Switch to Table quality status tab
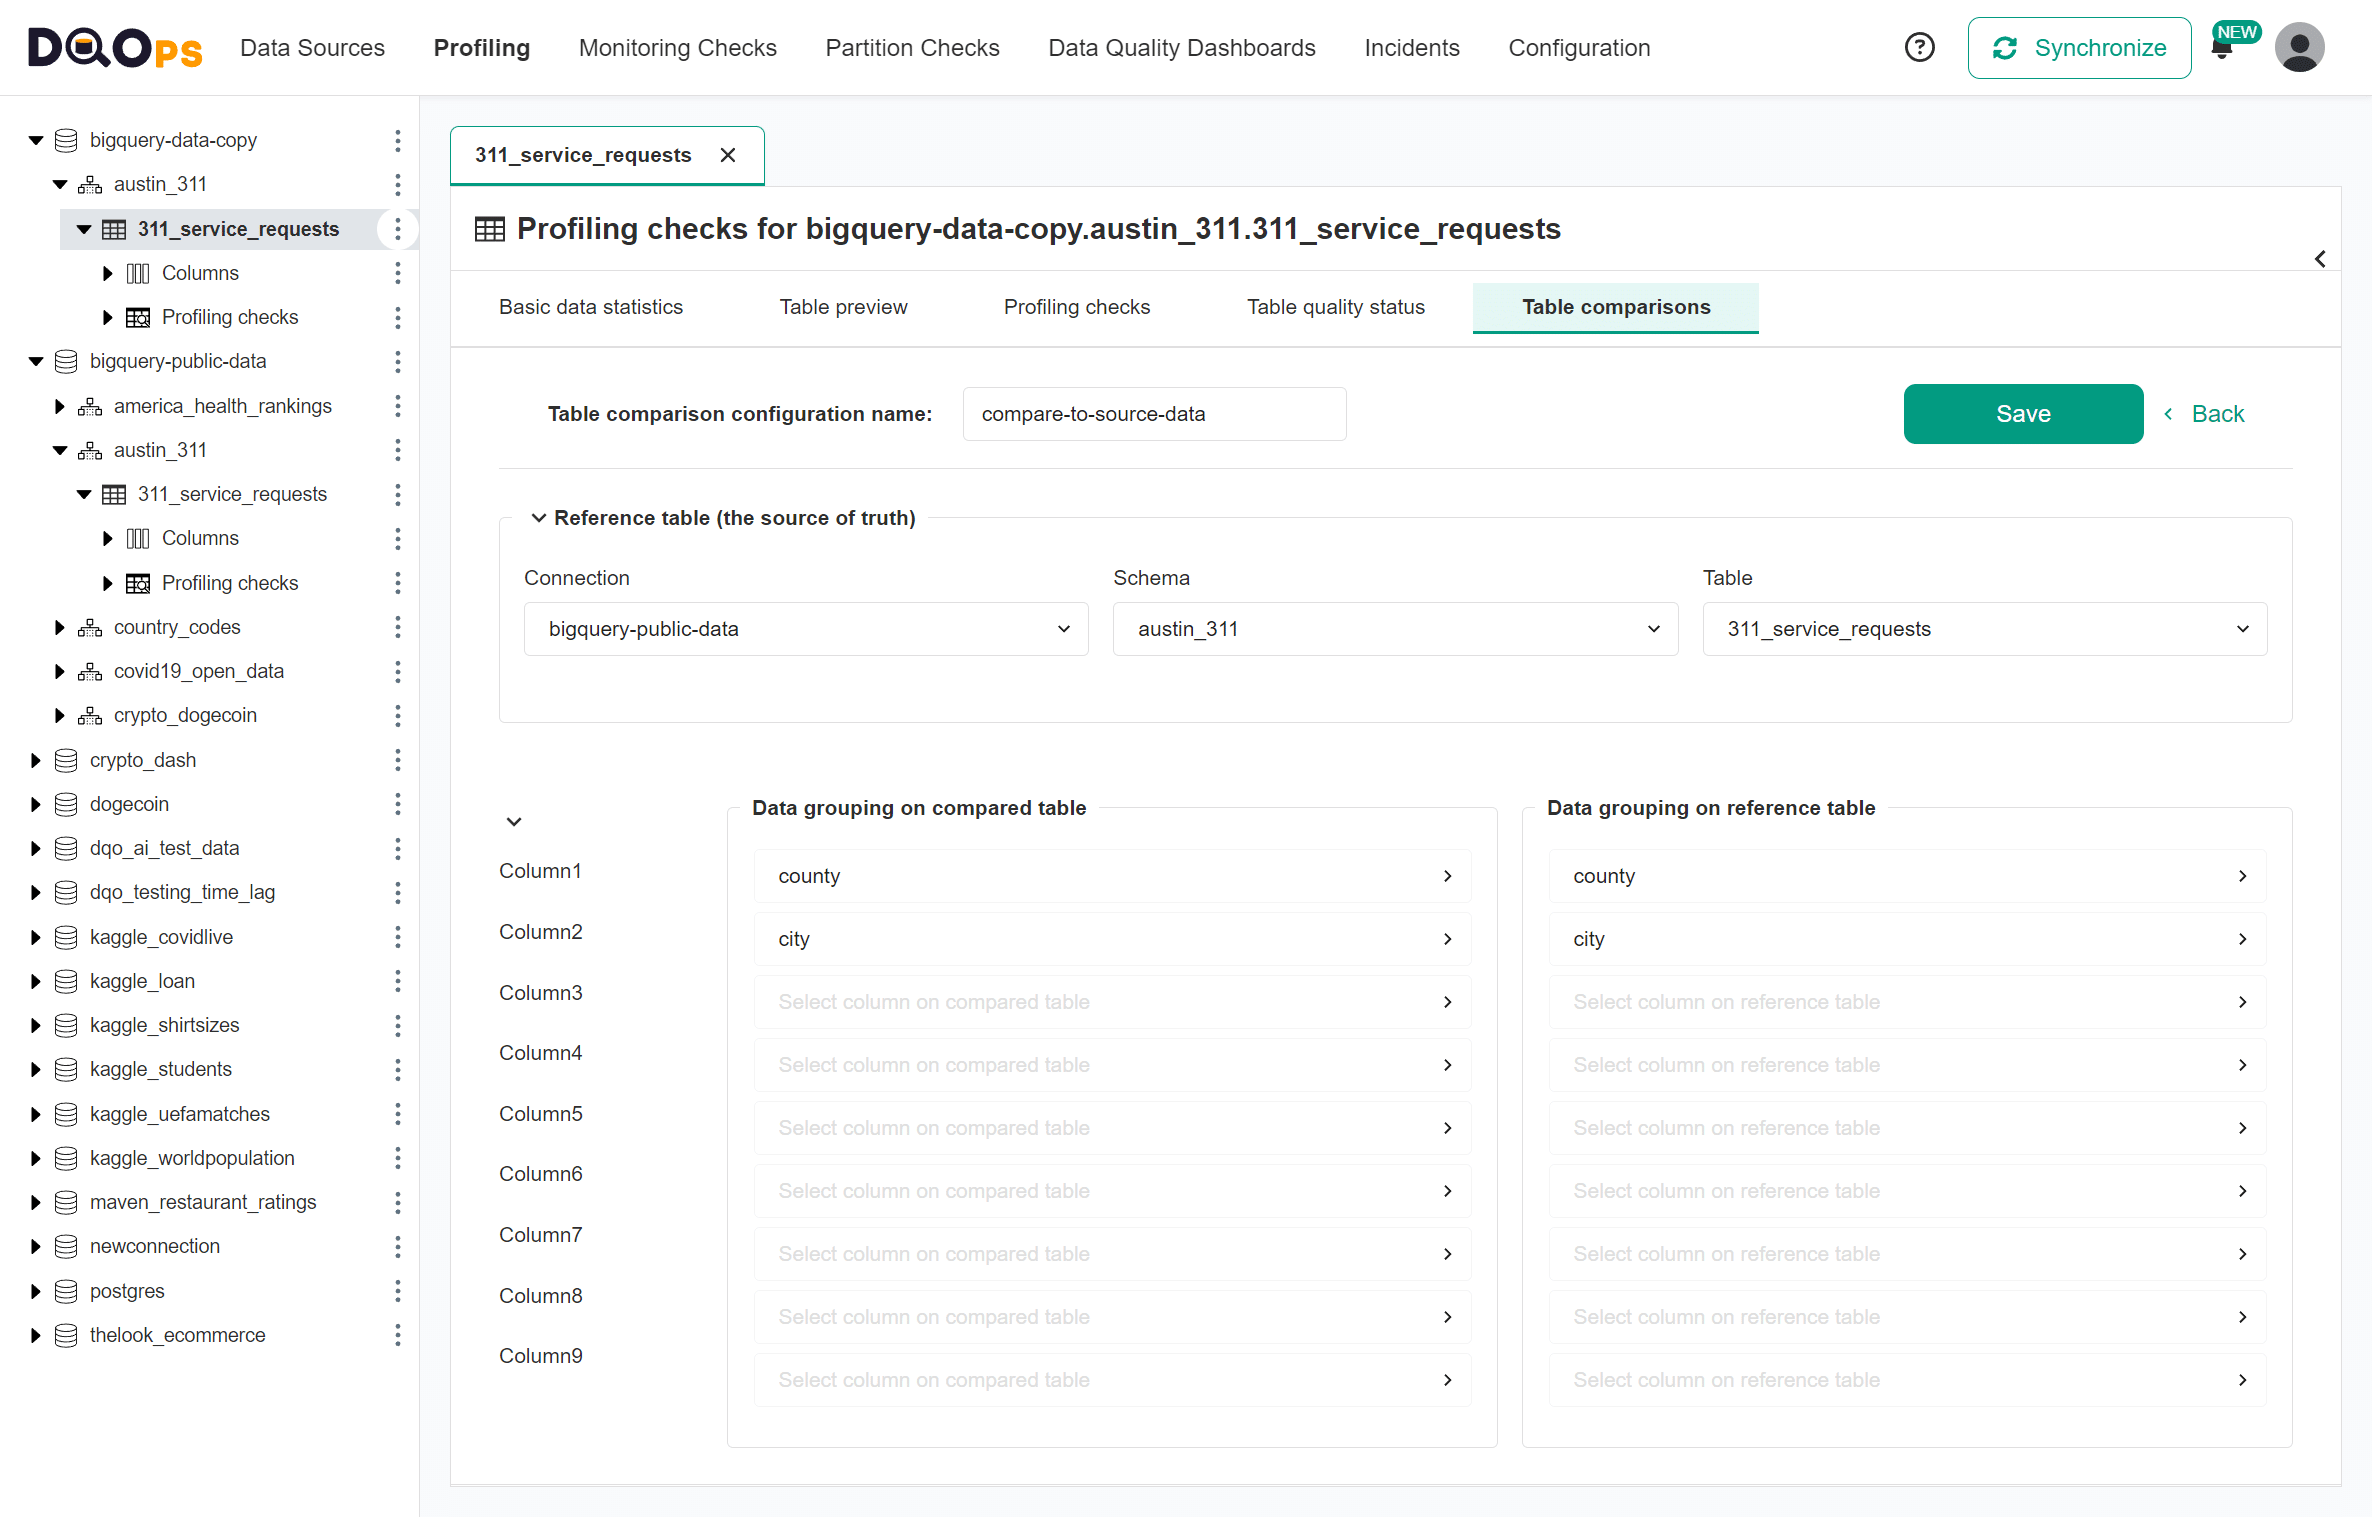The width and height of the screenshot is (2372, 1517). [x=1335, y=307]
